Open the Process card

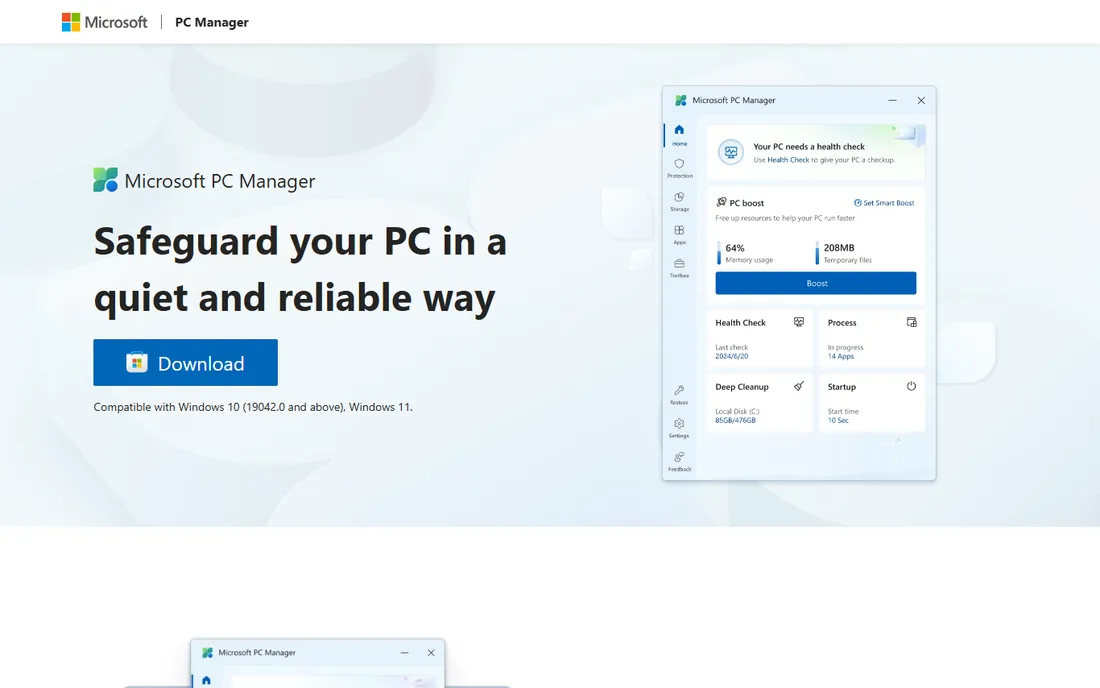(x=872, y=339)
